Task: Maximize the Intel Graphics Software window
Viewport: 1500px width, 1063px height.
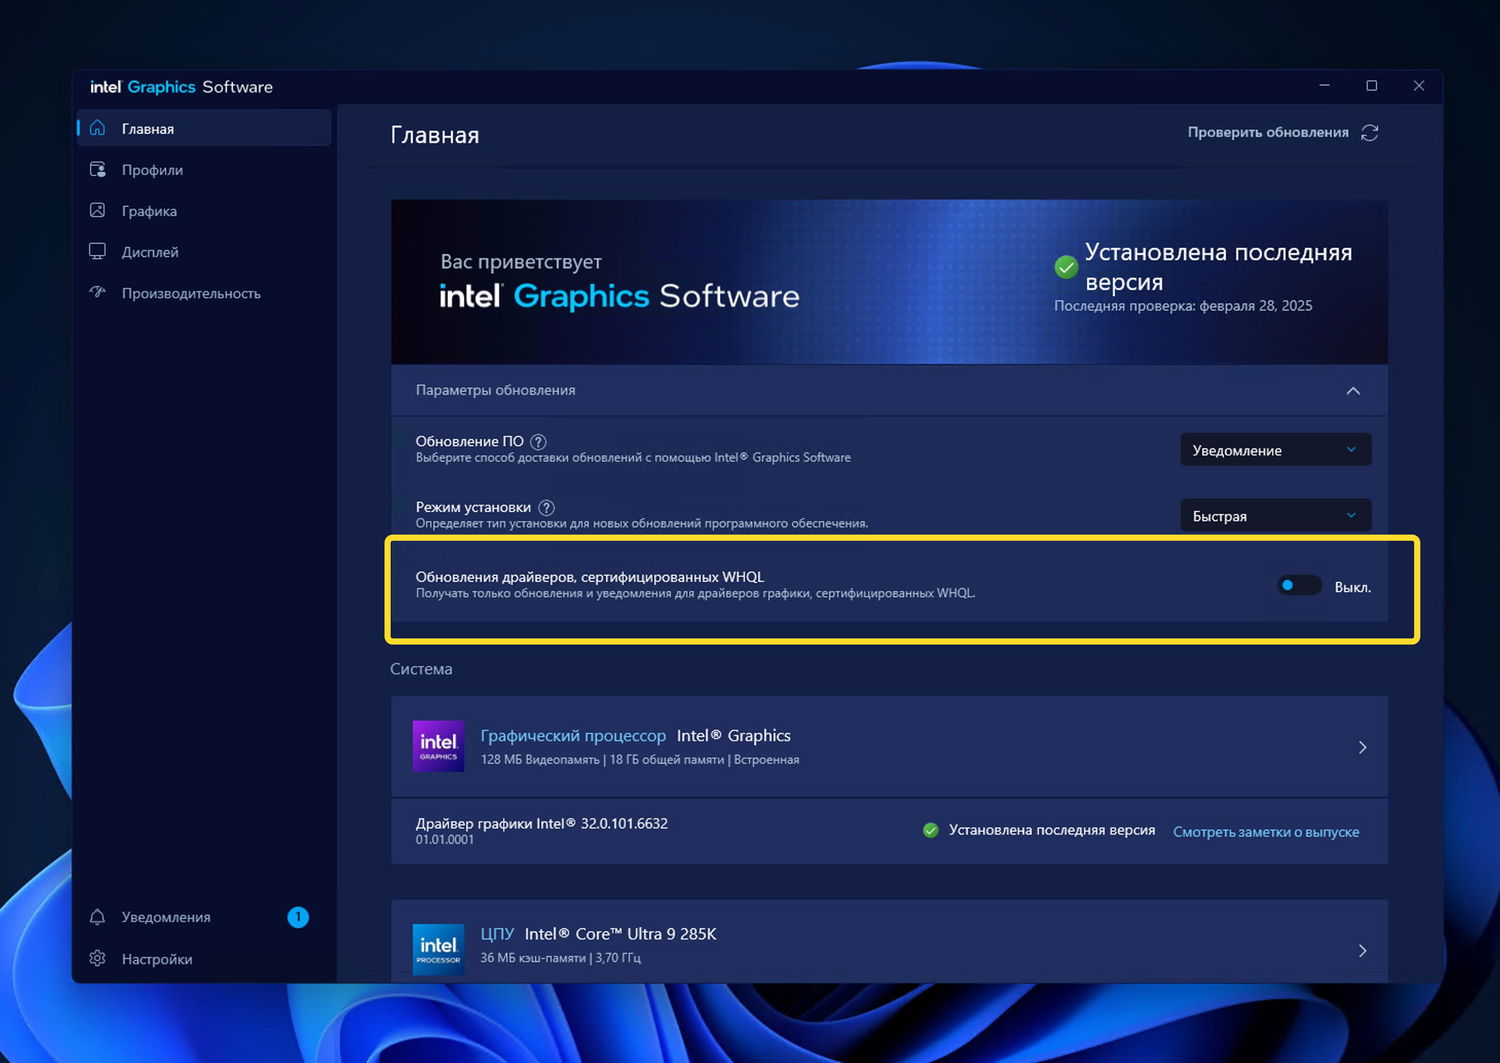Action: click(1372, 86)
